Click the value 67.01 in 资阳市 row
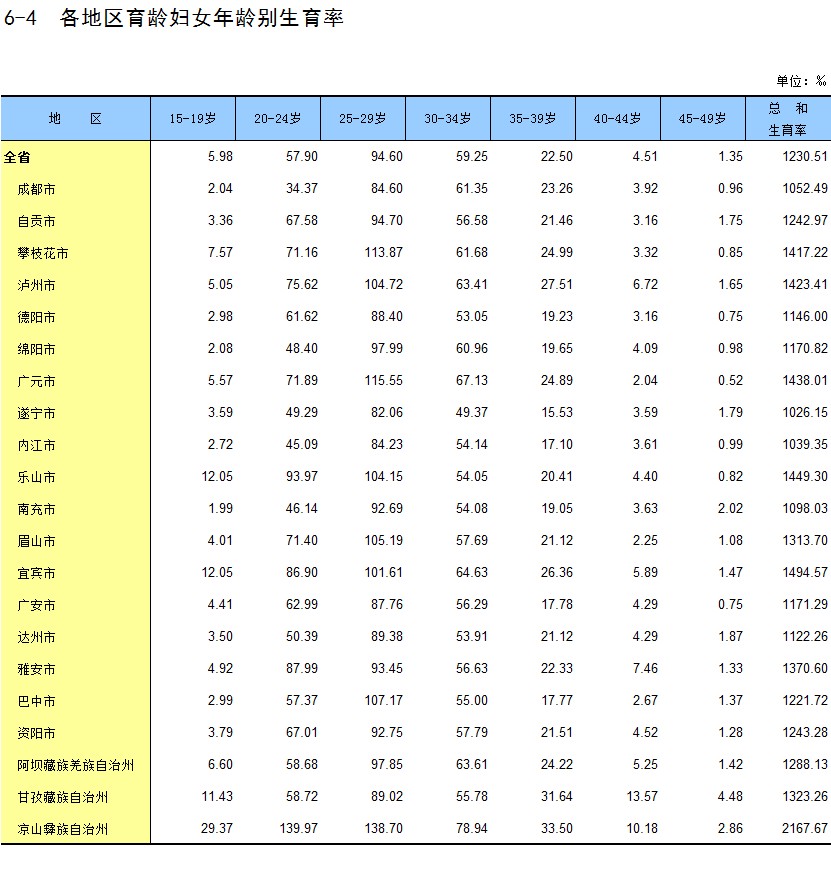Viewport: 831px width, 877px height. tap(302, 732)
